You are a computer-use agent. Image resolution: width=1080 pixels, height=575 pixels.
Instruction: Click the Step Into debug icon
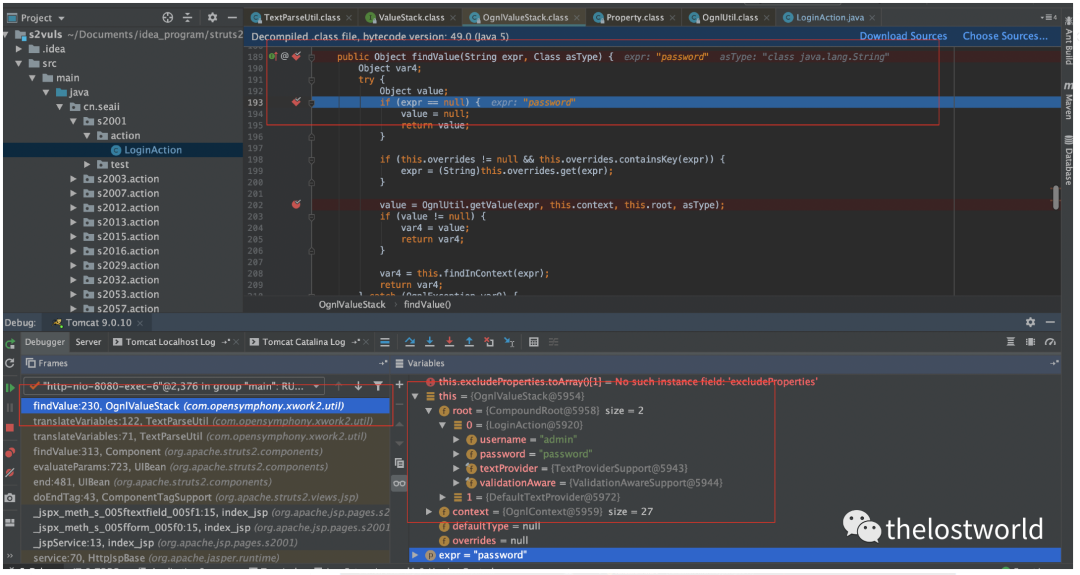(429, 342)
